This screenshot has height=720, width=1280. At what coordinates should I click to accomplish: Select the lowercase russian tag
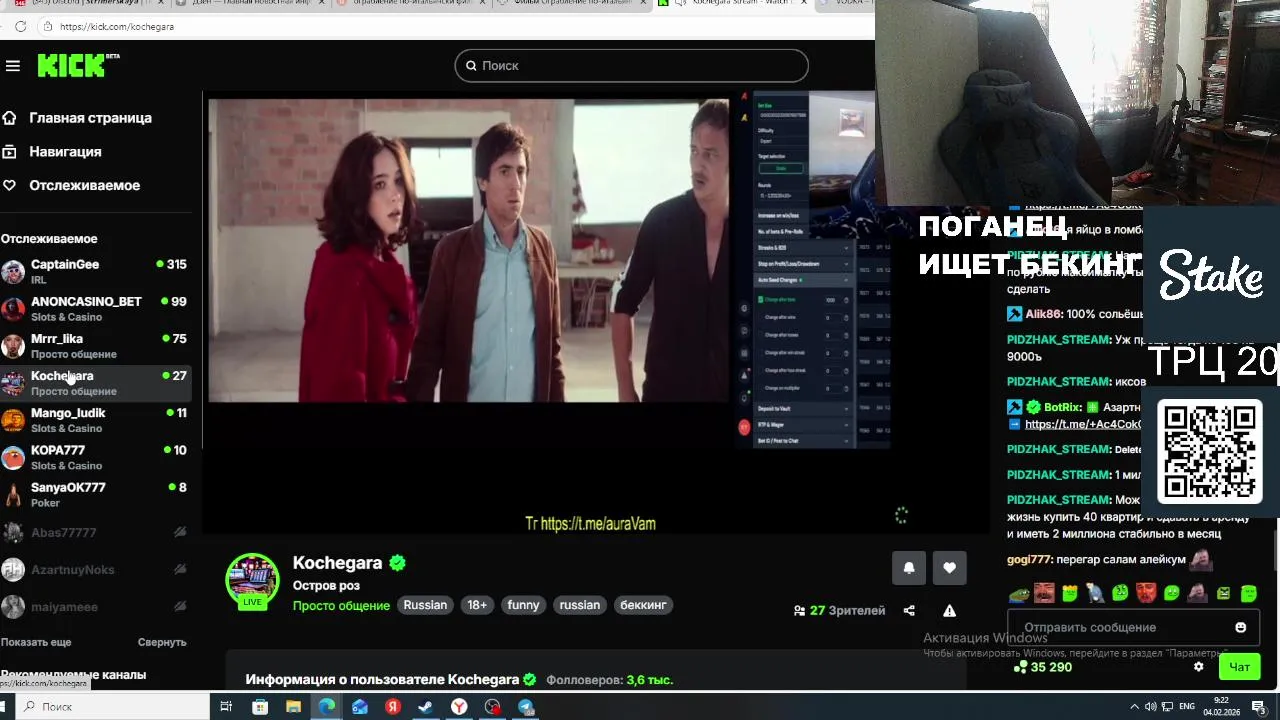580,605
